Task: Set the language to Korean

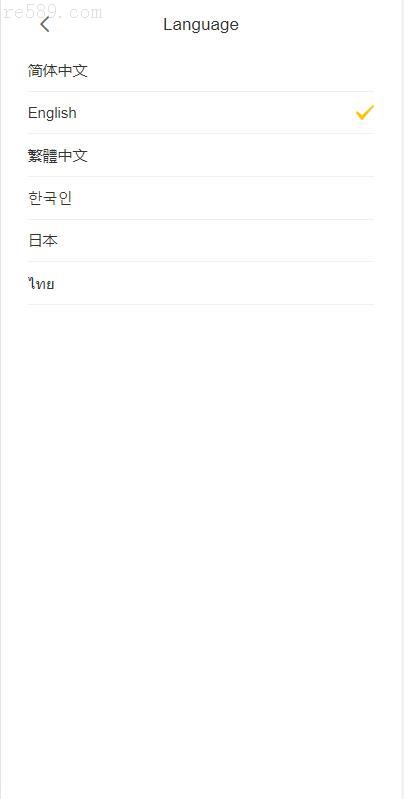Action: pos(201,198)
